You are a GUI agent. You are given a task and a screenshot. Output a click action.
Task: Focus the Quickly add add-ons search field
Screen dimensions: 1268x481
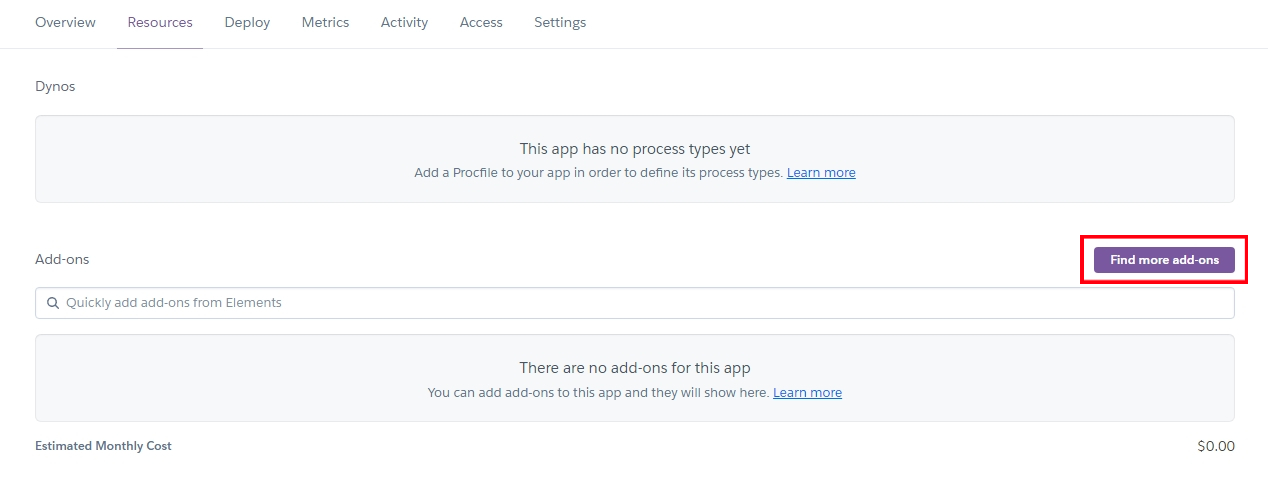[x=635, y=303]
